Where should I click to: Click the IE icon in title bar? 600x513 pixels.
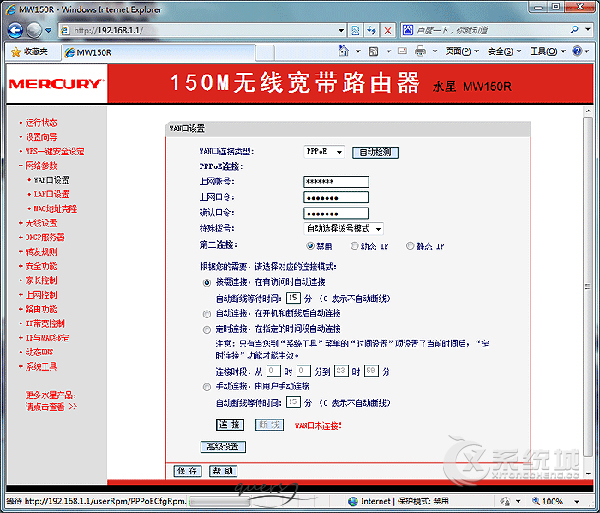click(11, 9)
